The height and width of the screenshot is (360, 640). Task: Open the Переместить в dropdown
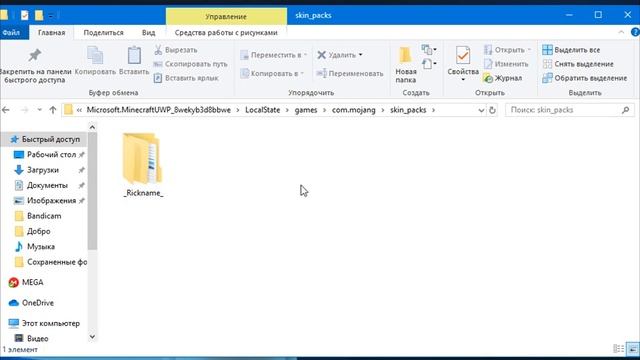click(273, 55)
